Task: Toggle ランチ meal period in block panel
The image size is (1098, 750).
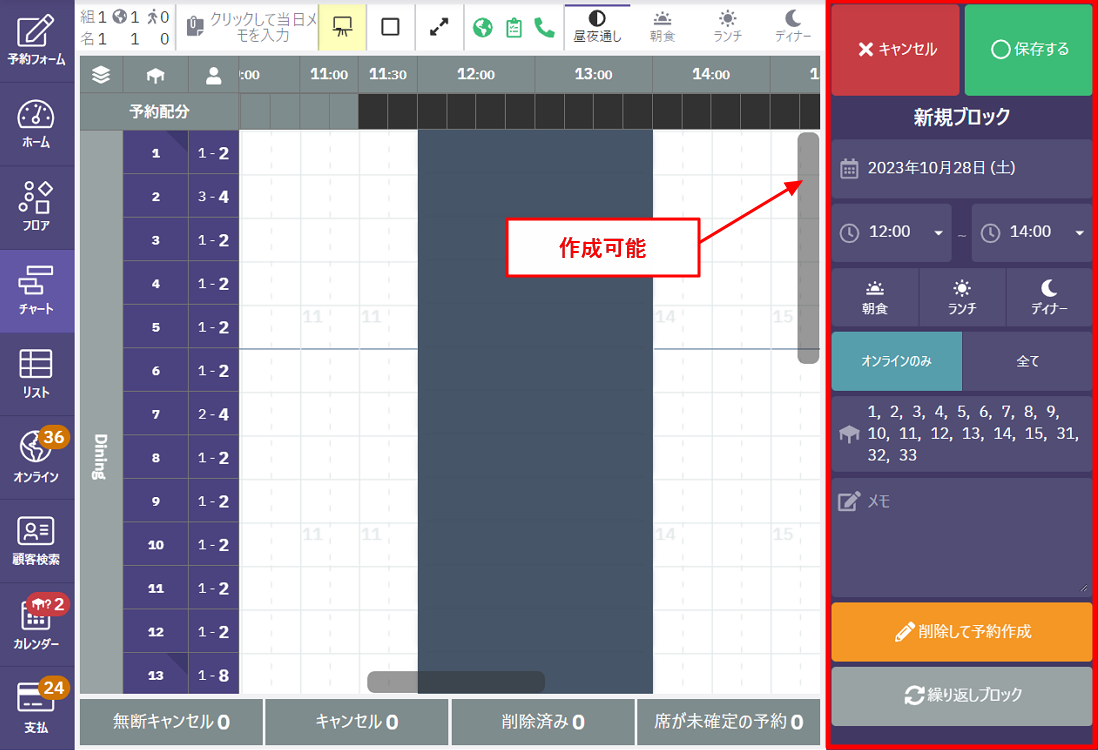Action: 961,297
